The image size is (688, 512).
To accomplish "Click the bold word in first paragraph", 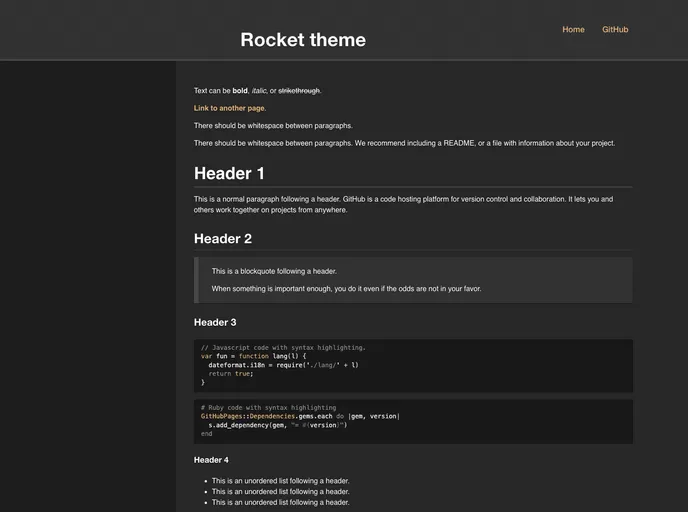I will click(240, 91).
